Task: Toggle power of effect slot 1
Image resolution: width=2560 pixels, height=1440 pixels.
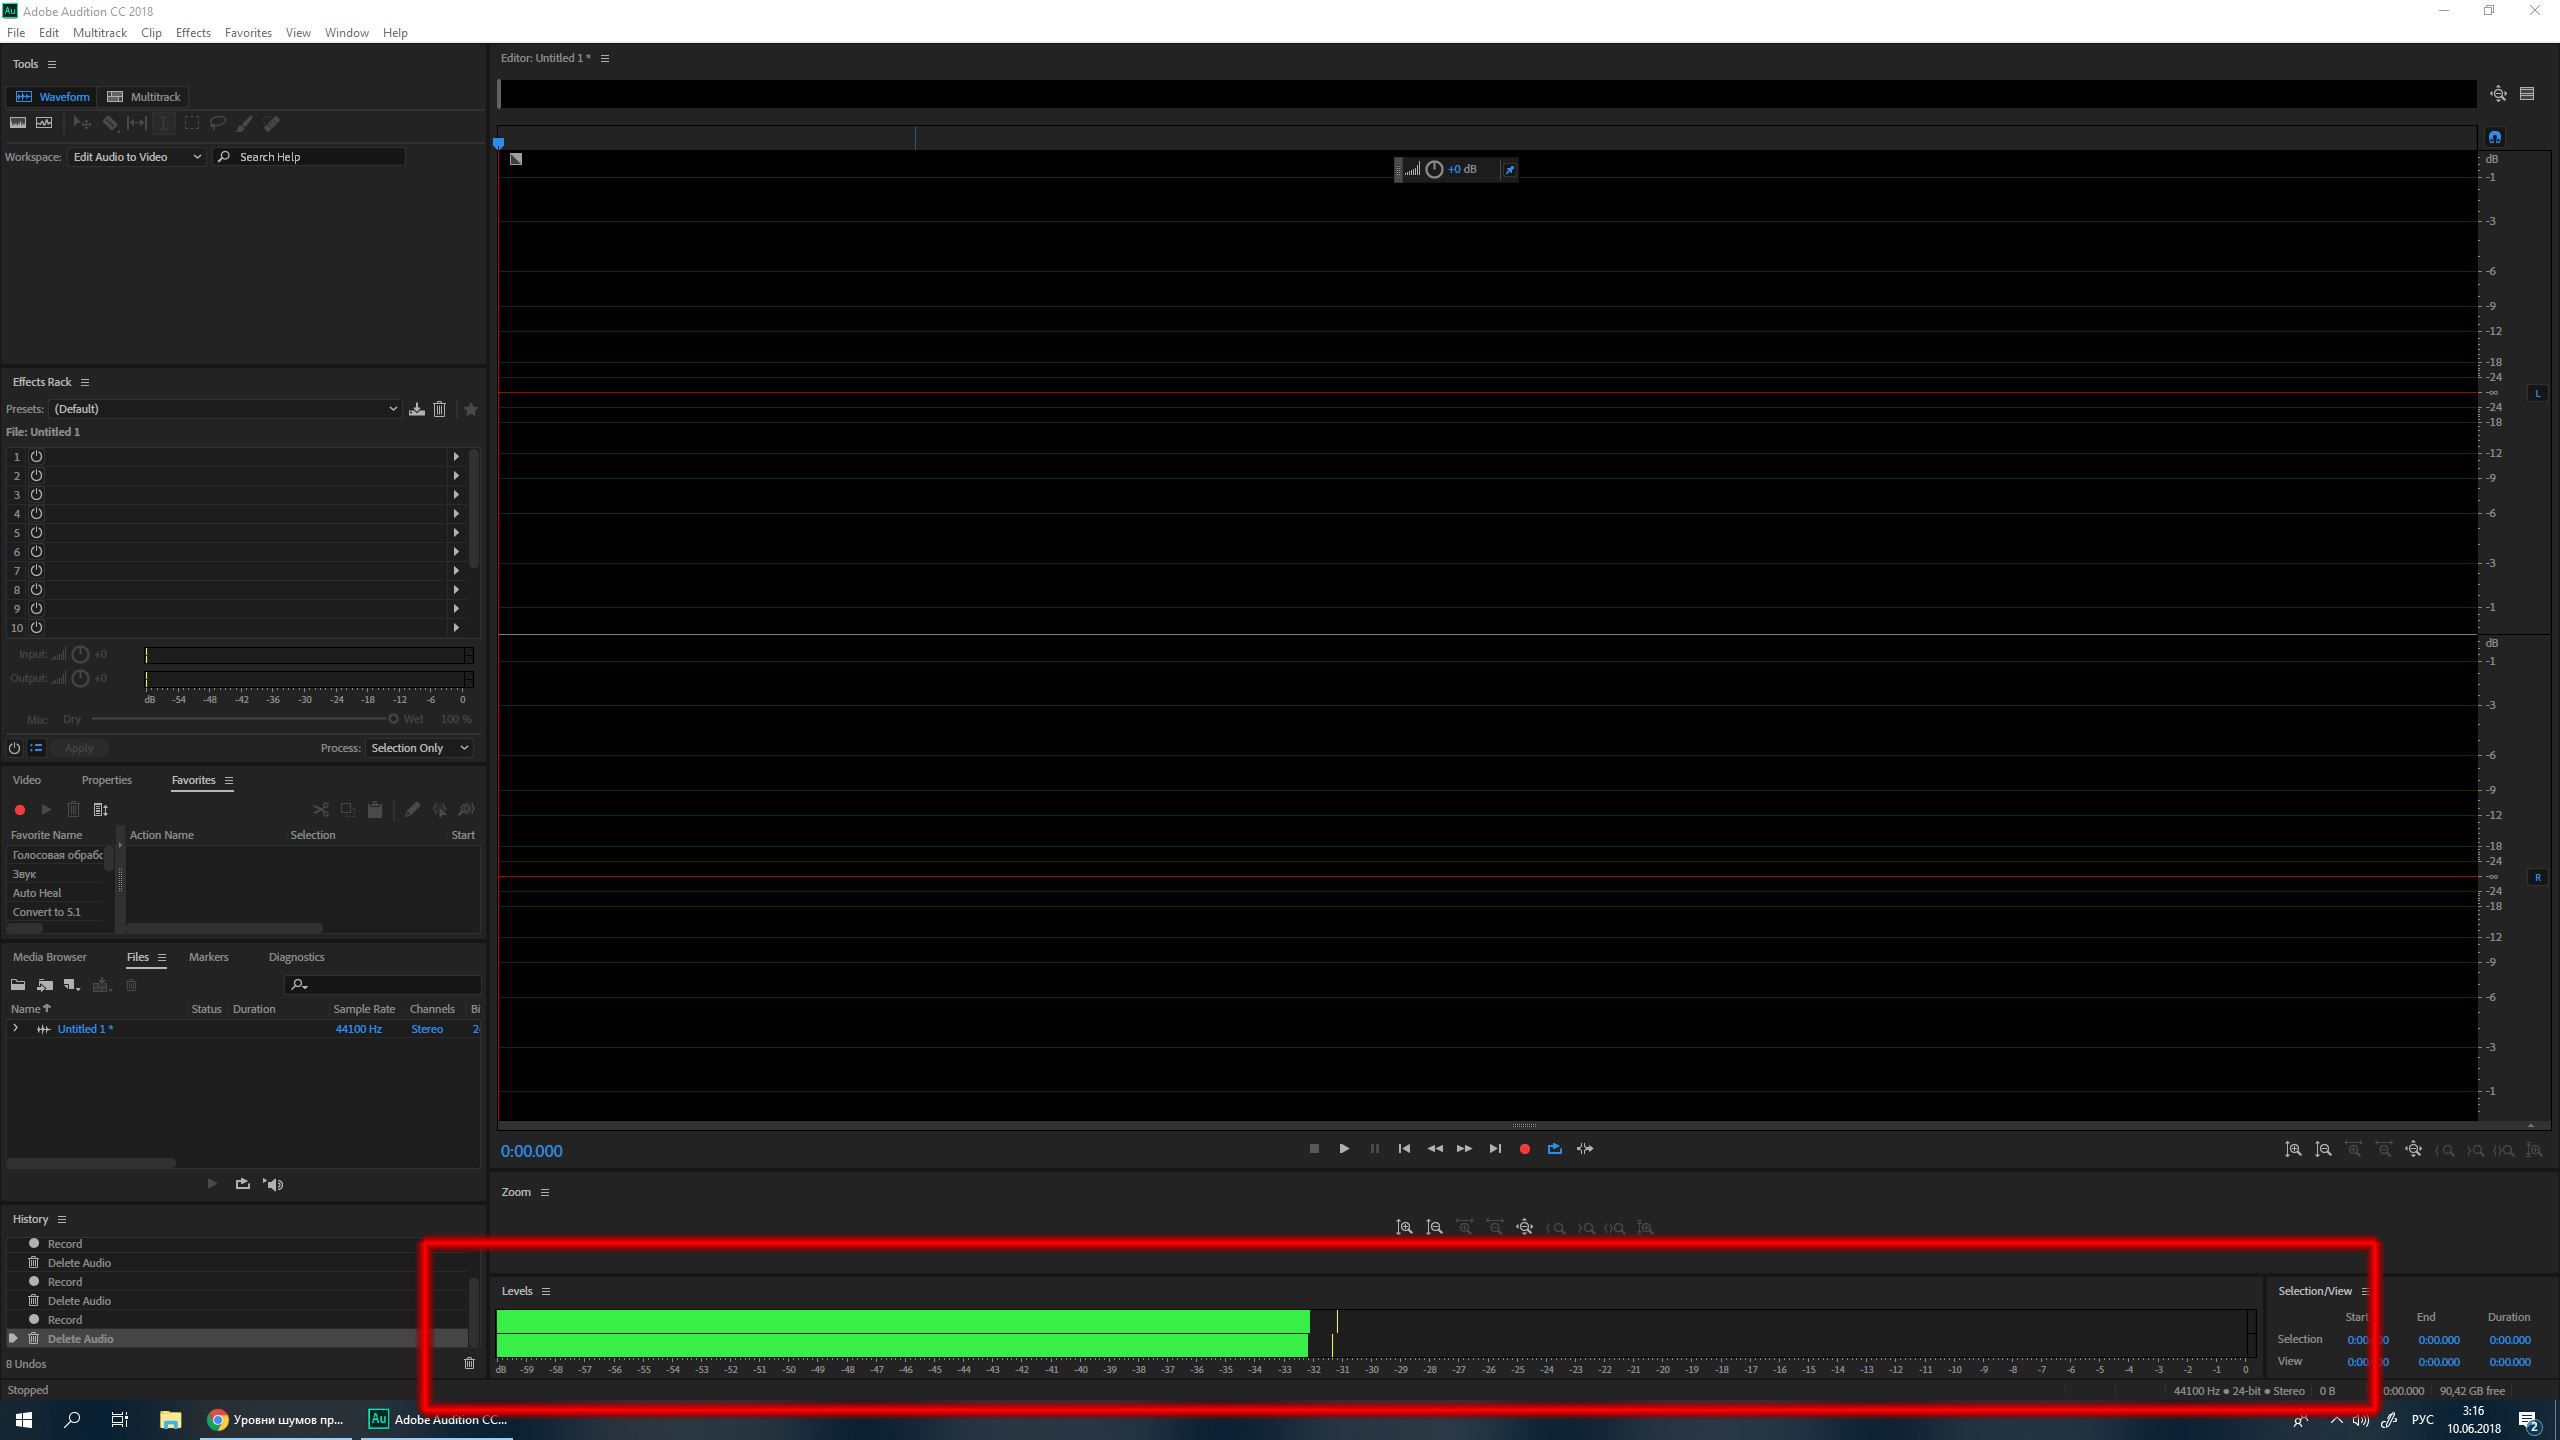Action: [x=36, y=456]
